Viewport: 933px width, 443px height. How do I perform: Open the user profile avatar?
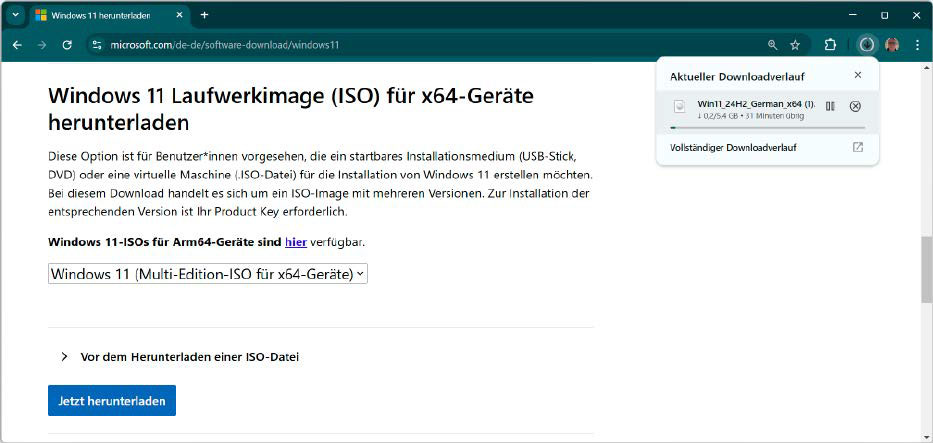pyautogui.click(x=891, y=45)
